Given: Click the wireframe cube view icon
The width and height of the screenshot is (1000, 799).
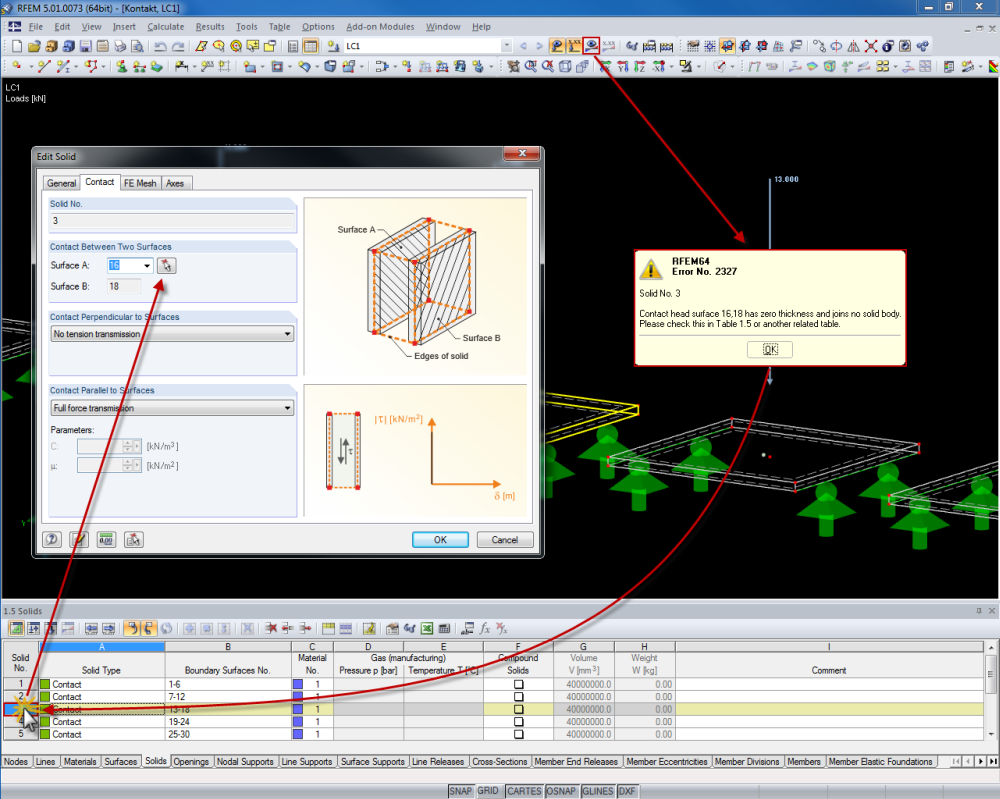Looking at the screenshot, I should pyautogui.click(x=565, y=66).
